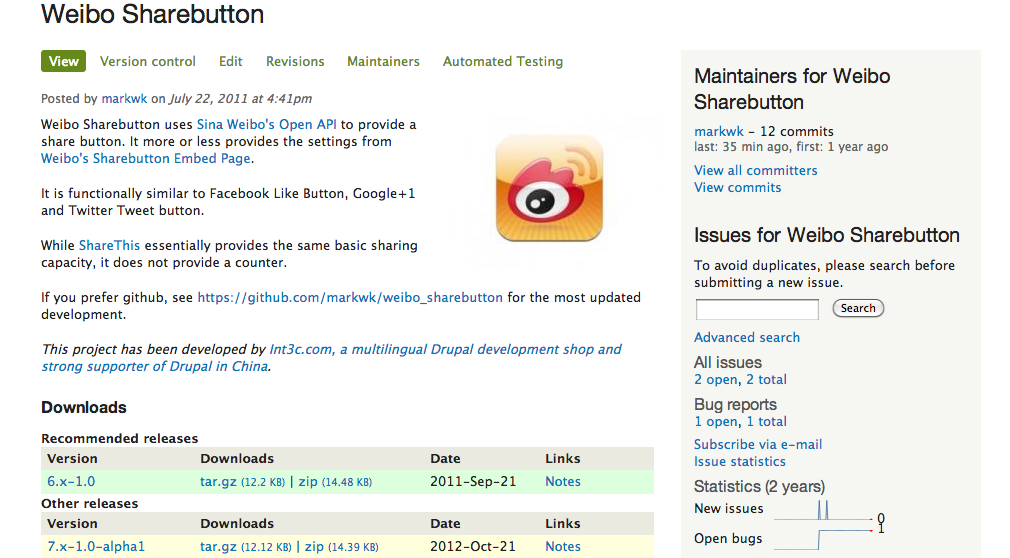Open the Issue statistics link
Screen dimensions: 1010x558
point(739,461)
